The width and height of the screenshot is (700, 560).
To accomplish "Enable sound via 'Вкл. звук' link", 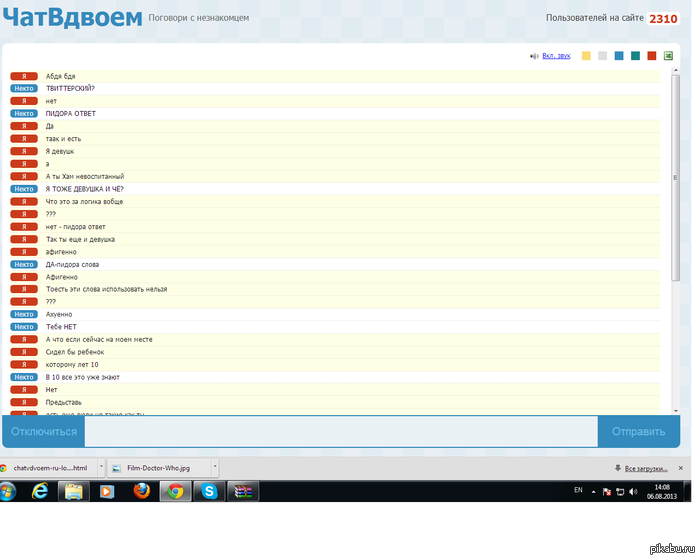I will [x=557, y=57].
